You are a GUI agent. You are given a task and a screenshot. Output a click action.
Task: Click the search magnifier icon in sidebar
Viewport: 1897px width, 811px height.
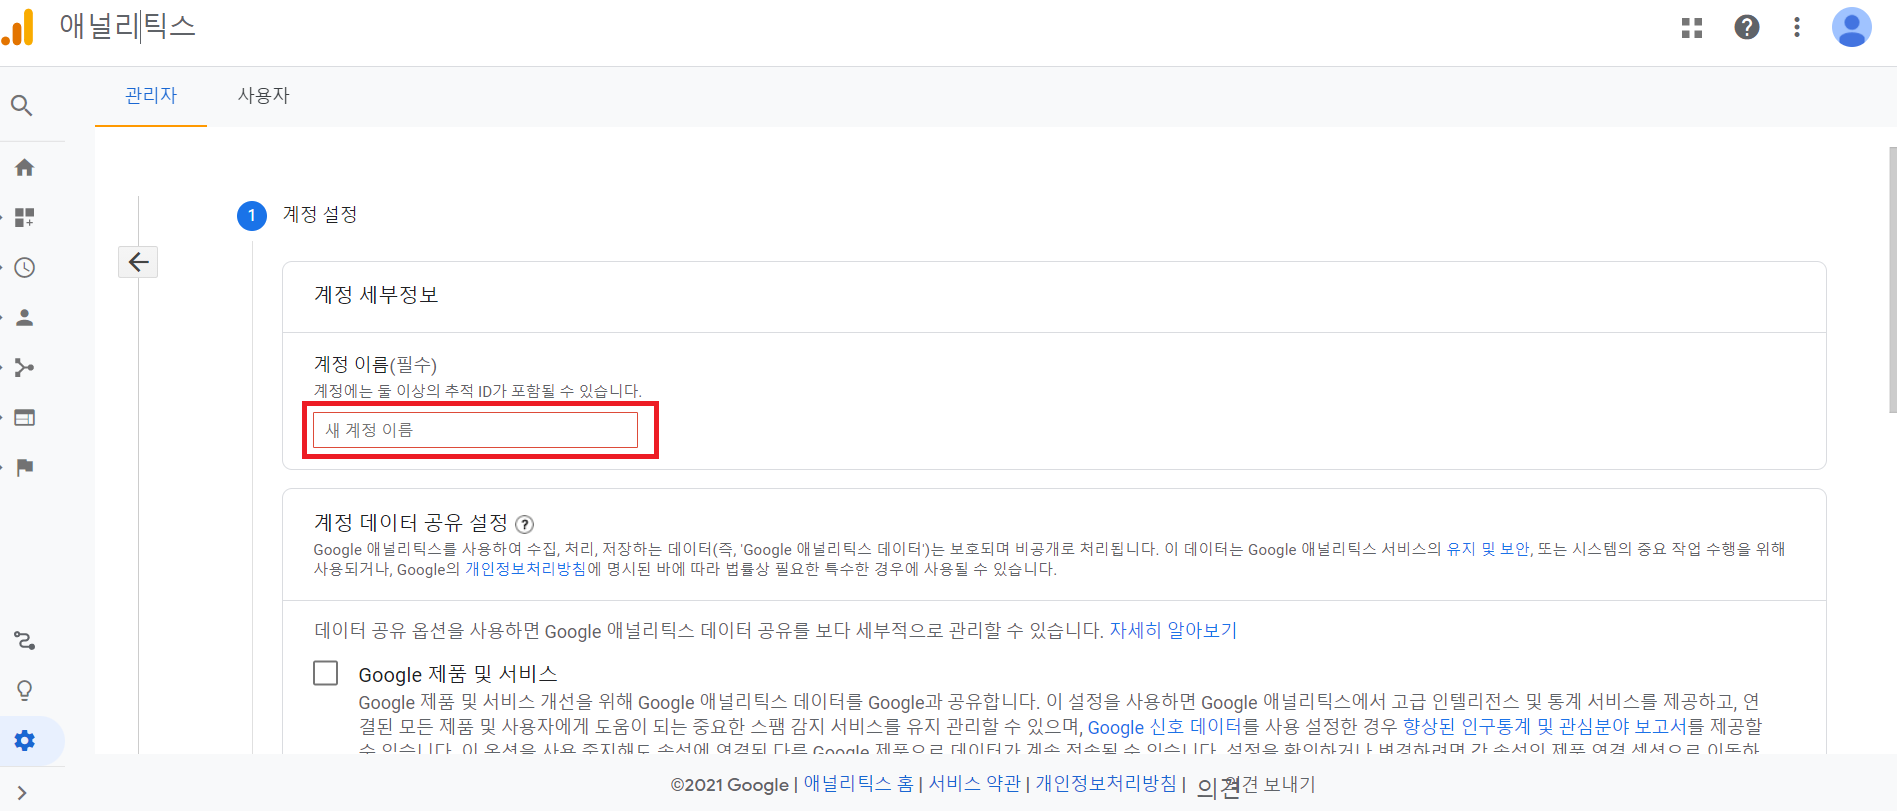point(22,105)
